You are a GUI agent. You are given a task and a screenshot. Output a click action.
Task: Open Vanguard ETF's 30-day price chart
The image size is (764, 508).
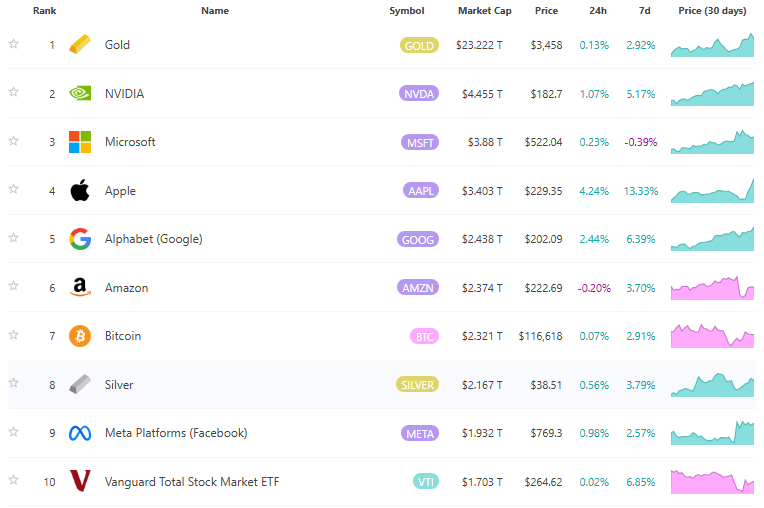(x=712, y=482)
